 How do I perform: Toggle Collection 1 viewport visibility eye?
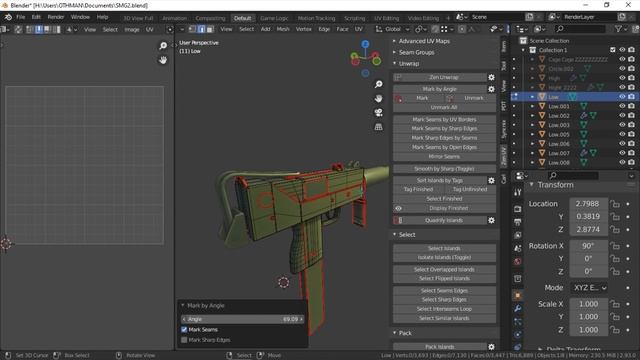coord(622,50)
